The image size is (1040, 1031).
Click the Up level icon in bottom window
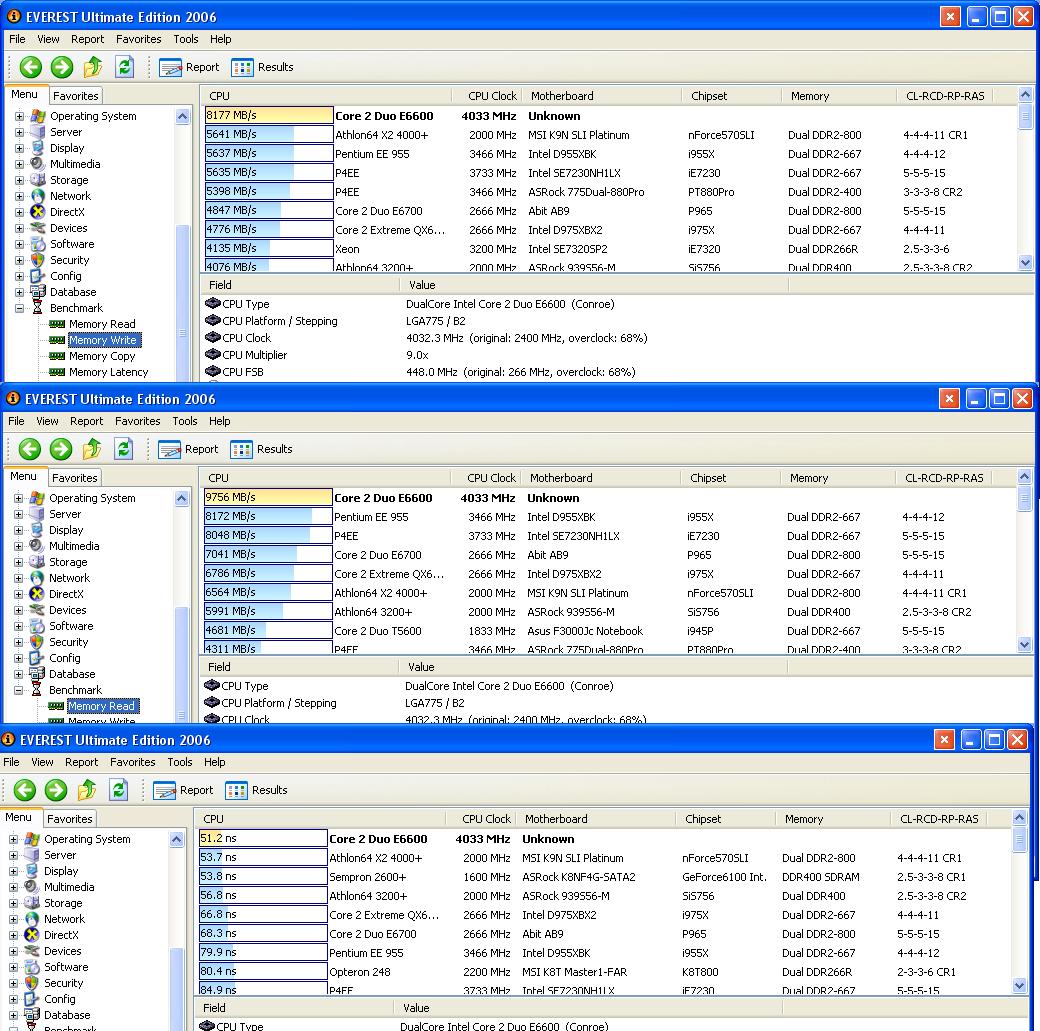coord(87,790)
